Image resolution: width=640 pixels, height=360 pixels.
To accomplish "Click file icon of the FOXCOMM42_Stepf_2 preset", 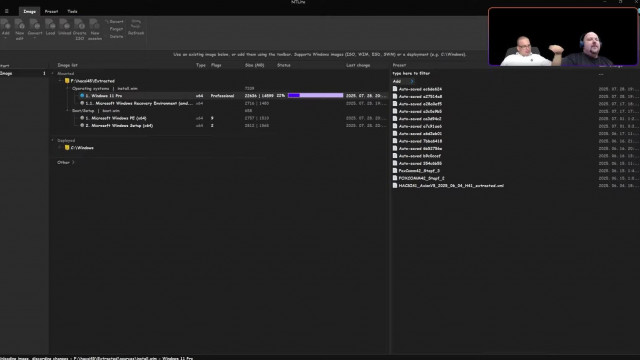I will tap(395, 178).
